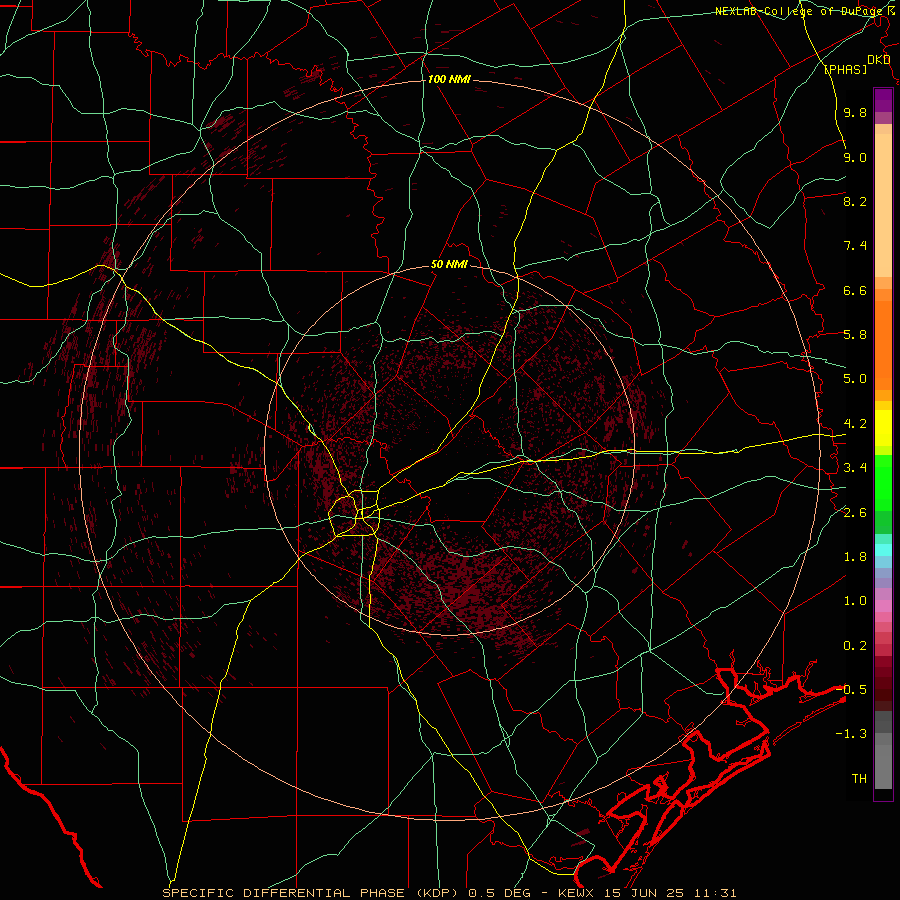Image resolution: width=900 pixels, height=900 pixels.
Task: Select the -0.5 scale value
Action: tap(851, 690)
